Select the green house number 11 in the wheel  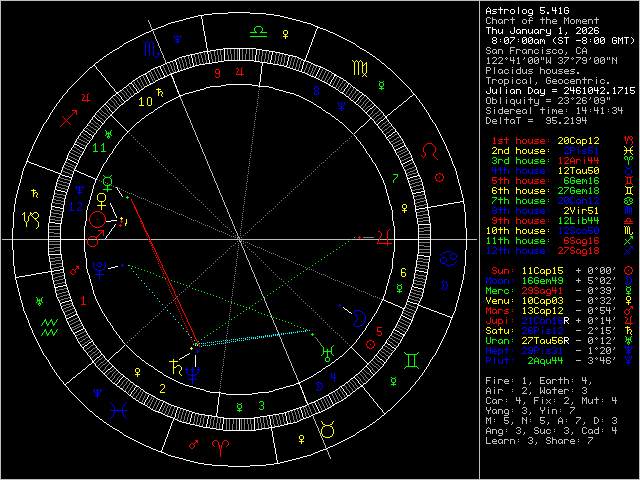pos(100,147)
